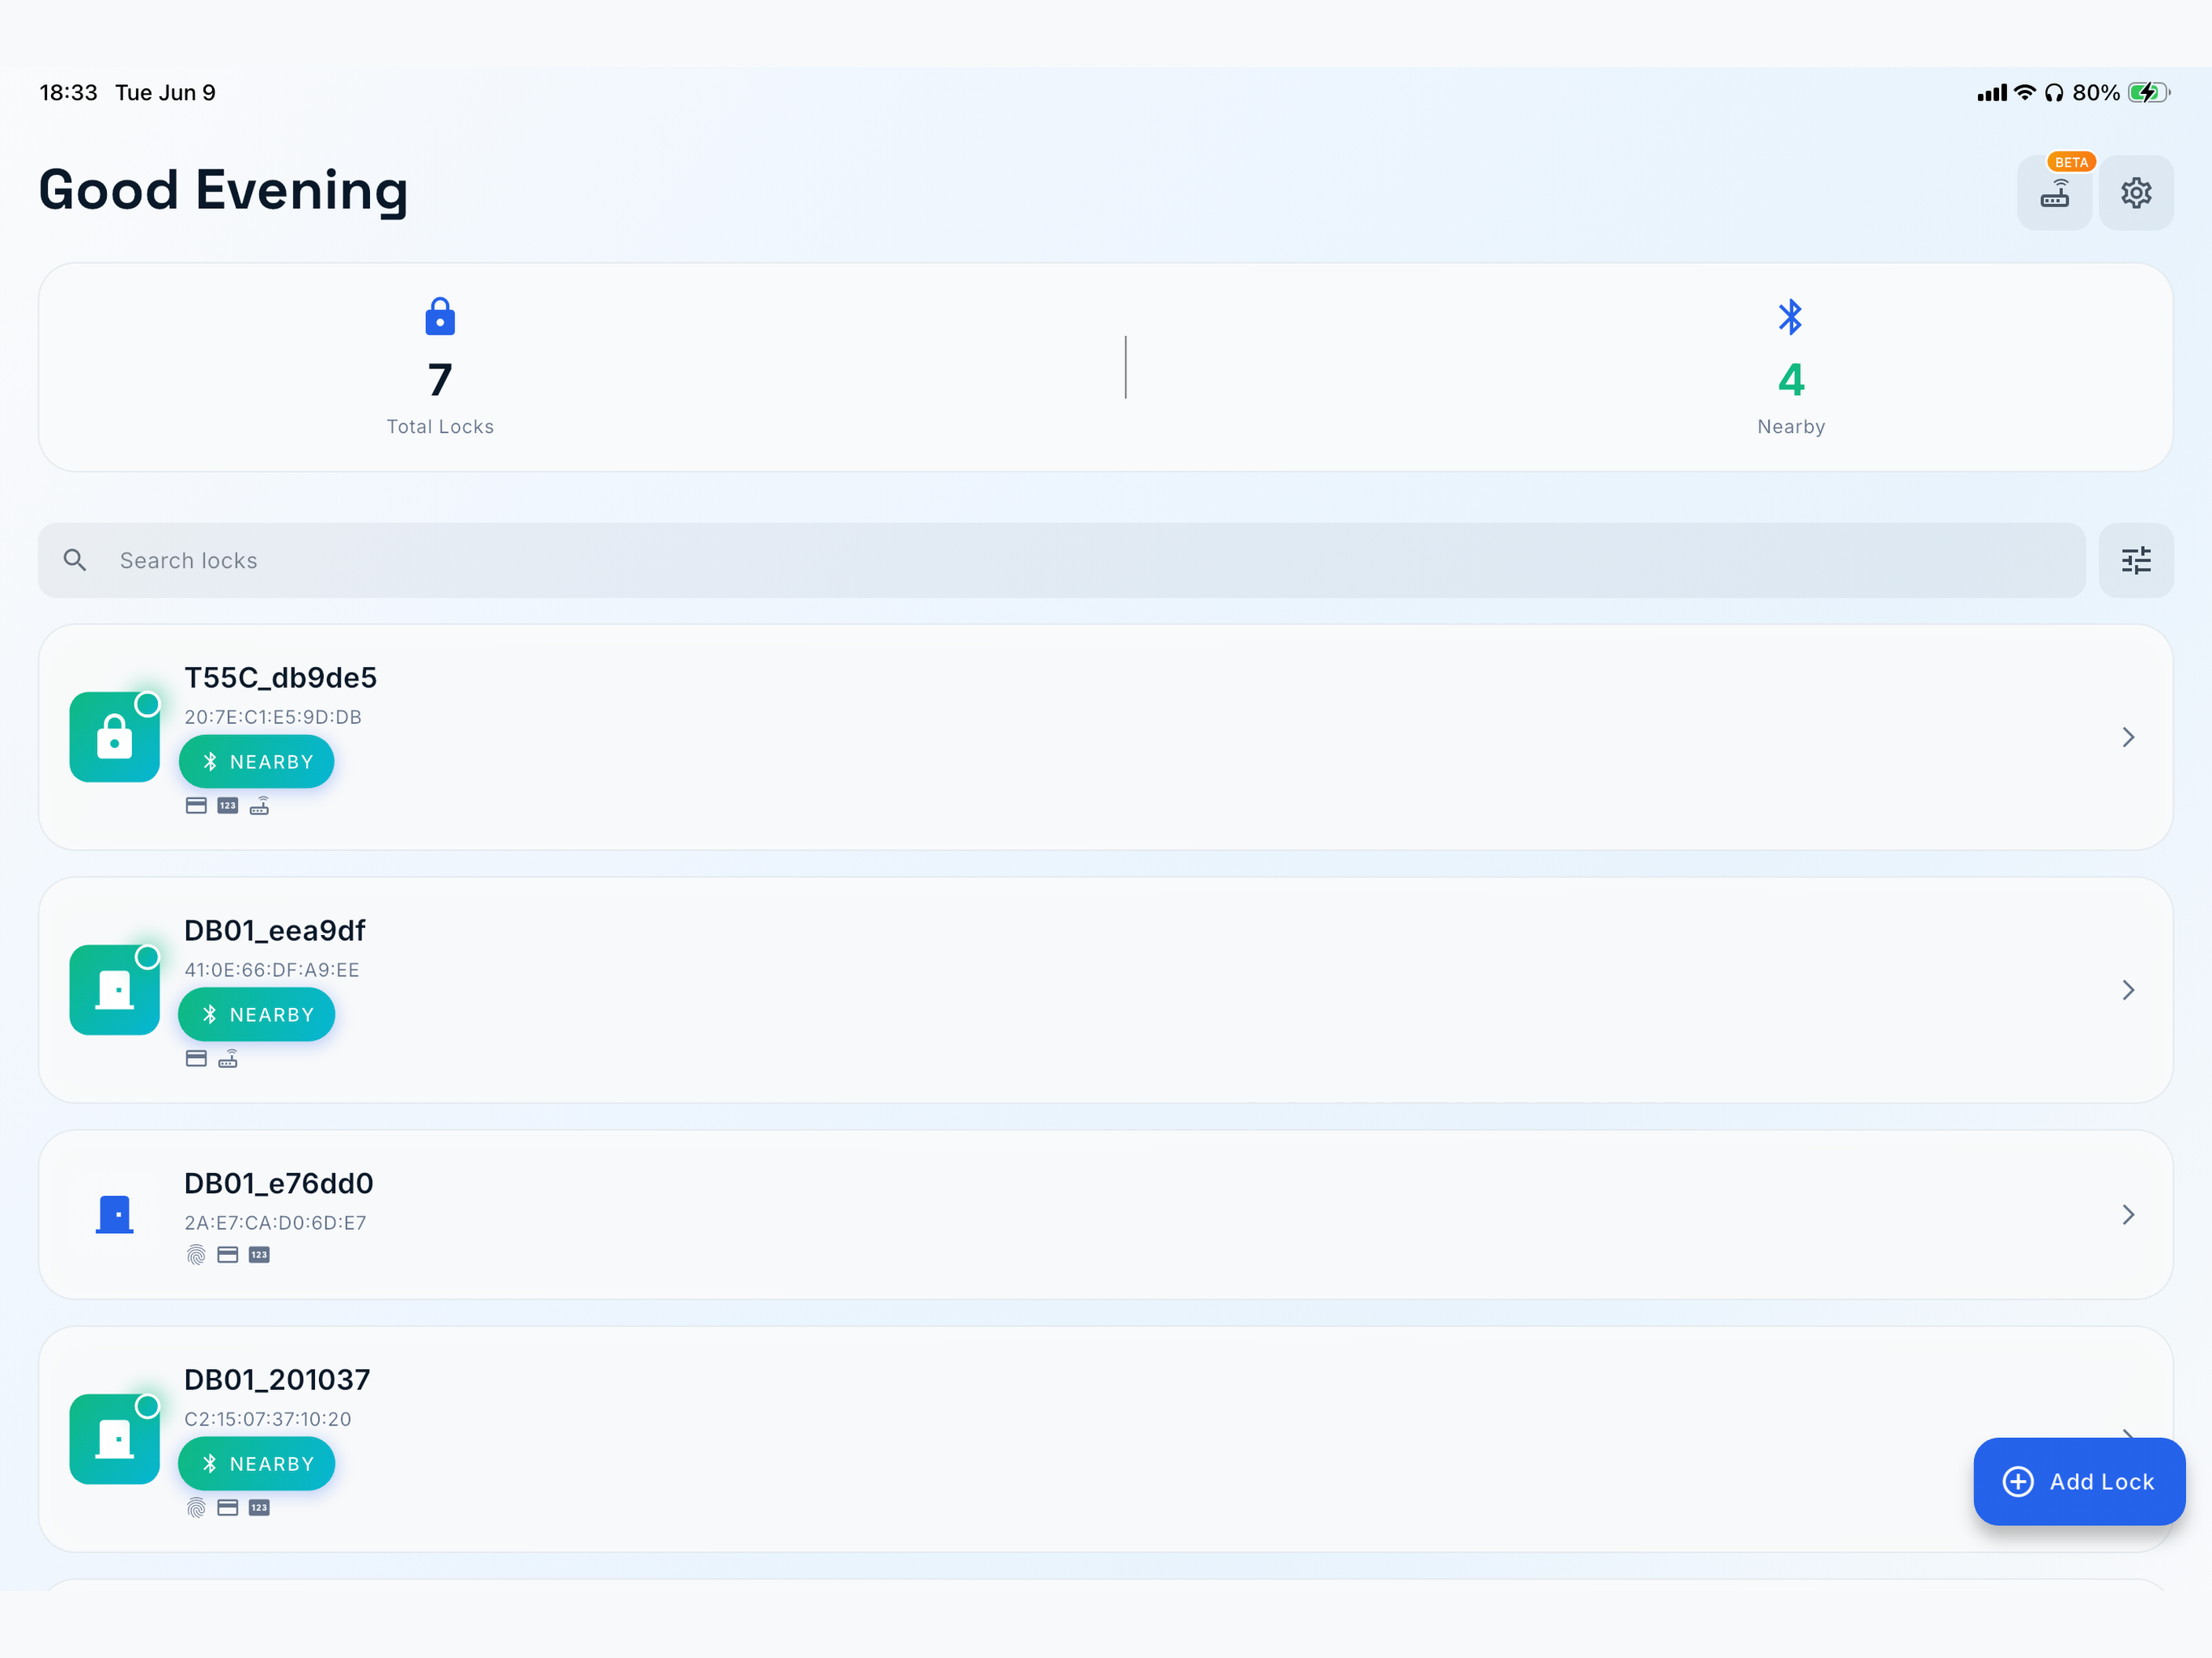Select the DB01_201037 lock name
This screenshot has width=2212, height=1658.
pos(277,1380)
